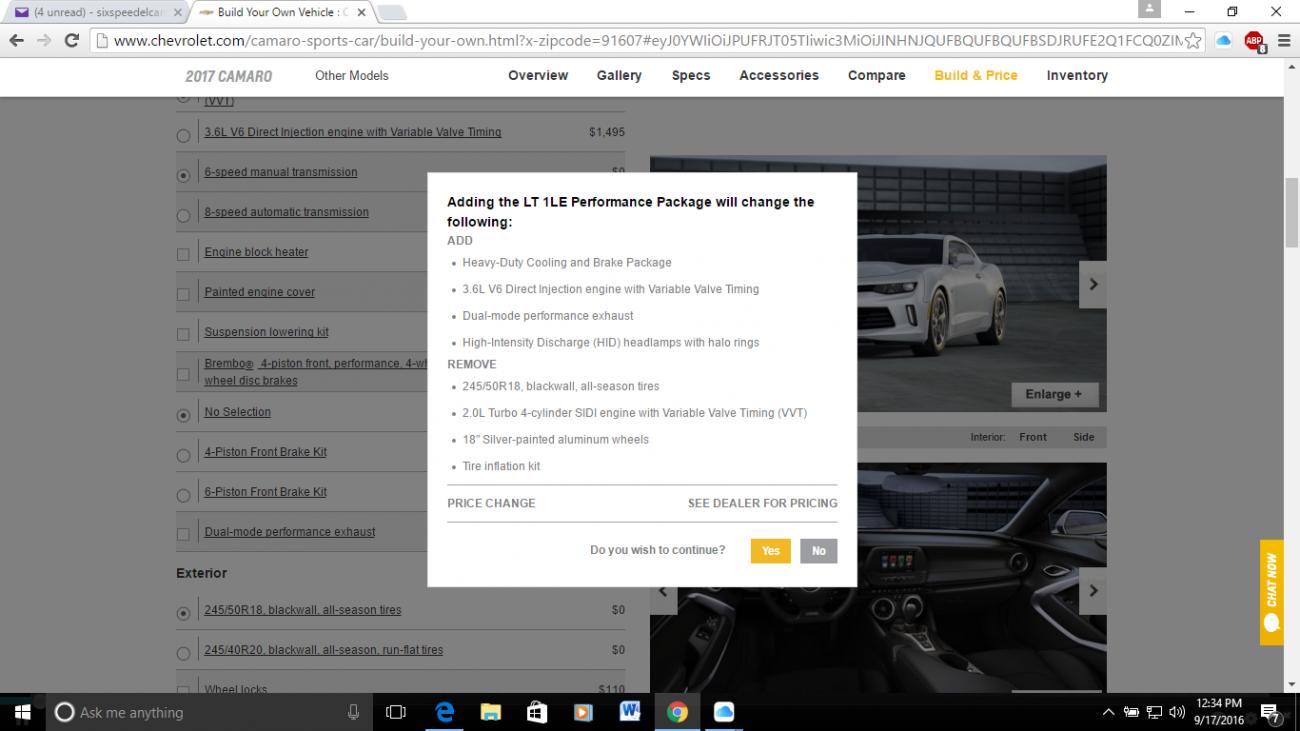Viewport: 1300px width, 731px height.
Task: Tick the Suspension lowering kit checkbox
Action: point(183,335)
